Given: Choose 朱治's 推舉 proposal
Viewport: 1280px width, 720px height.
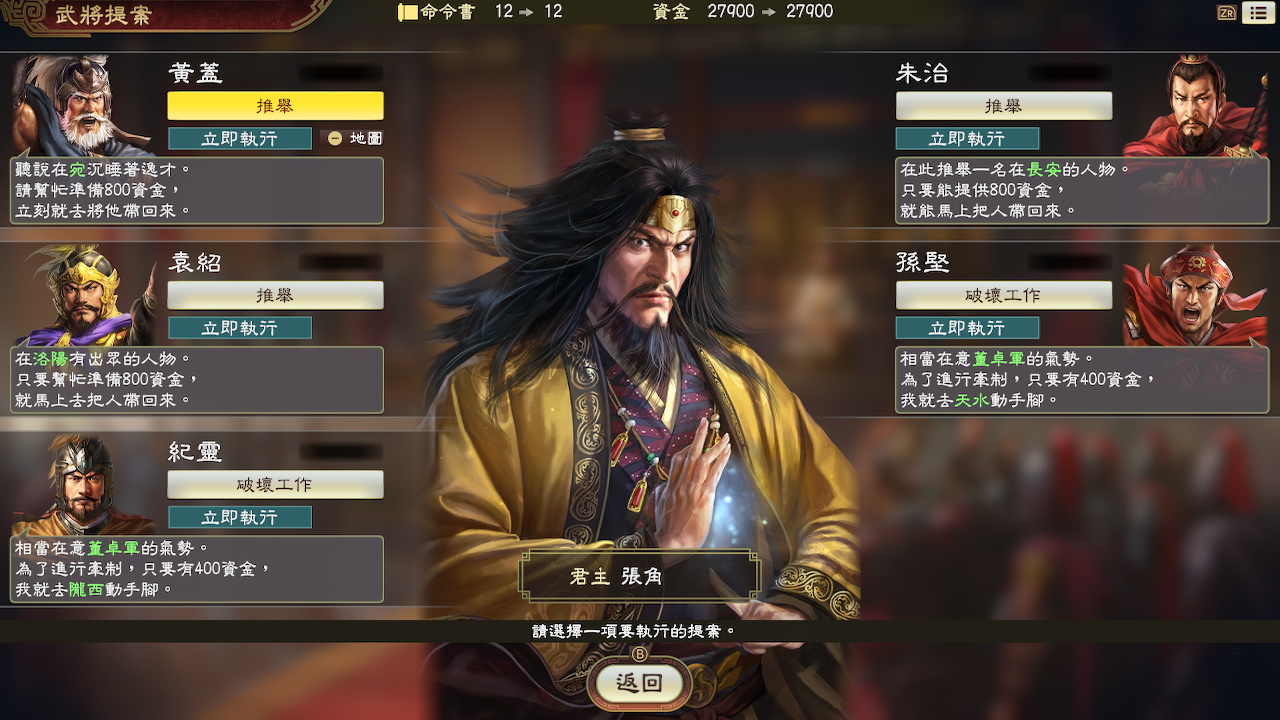Looking at the screenshot, I should pos(1004,106).
